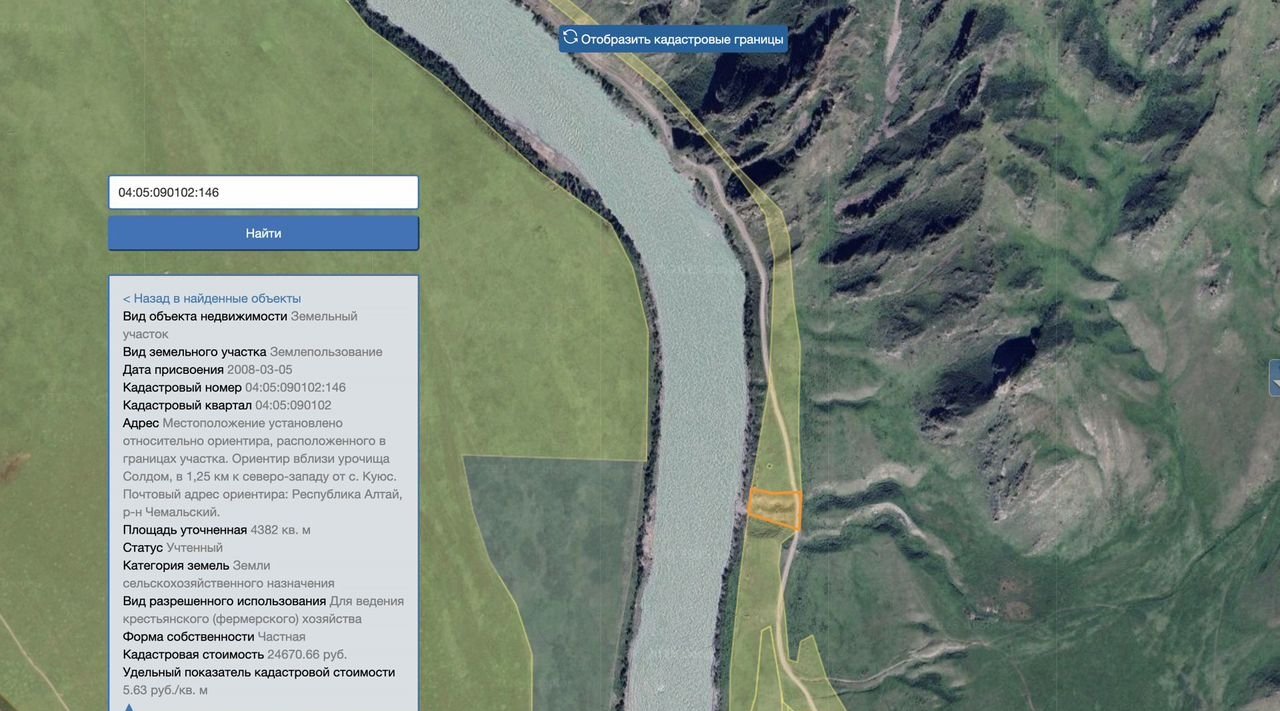
Task: Click the Статус value Учтенный
Action: point(195,548)
